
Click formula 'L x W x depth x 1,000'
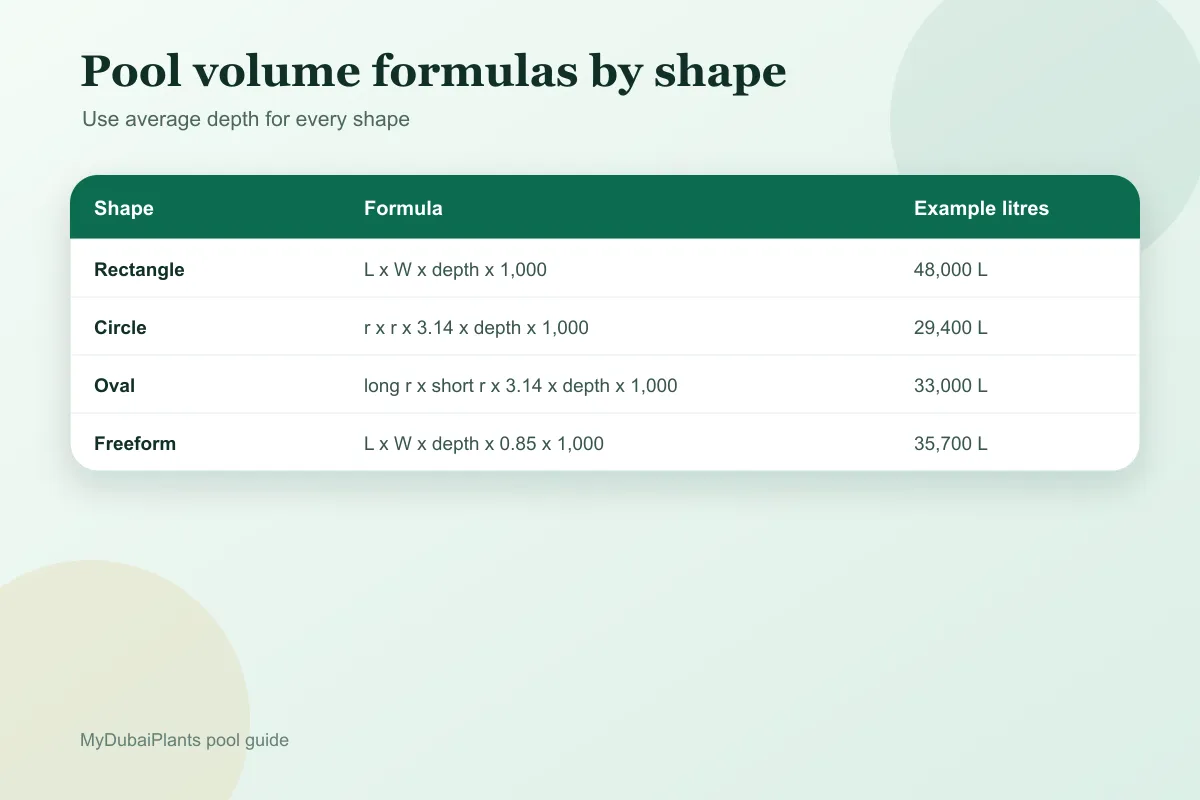(455, 269)
